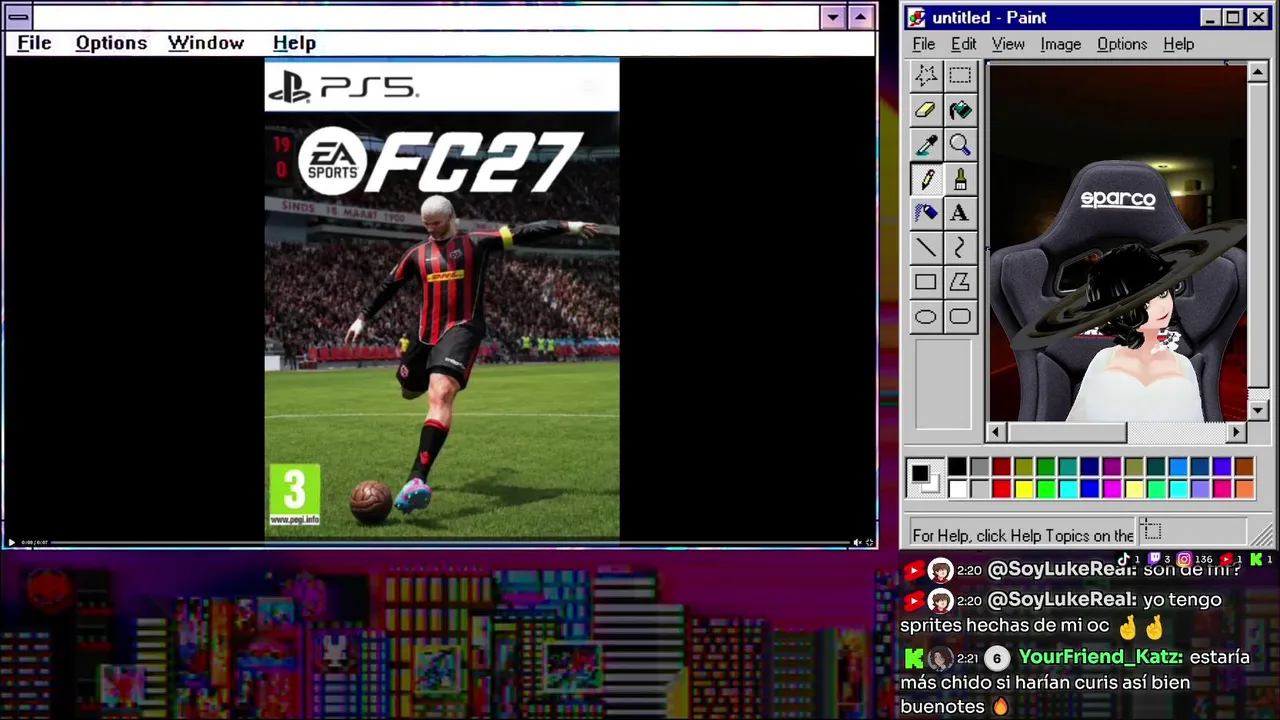Click the Kick icon beside YourFriend_Katz
This screenshot has width=1280, height=720.
click(x=914, y=658)
